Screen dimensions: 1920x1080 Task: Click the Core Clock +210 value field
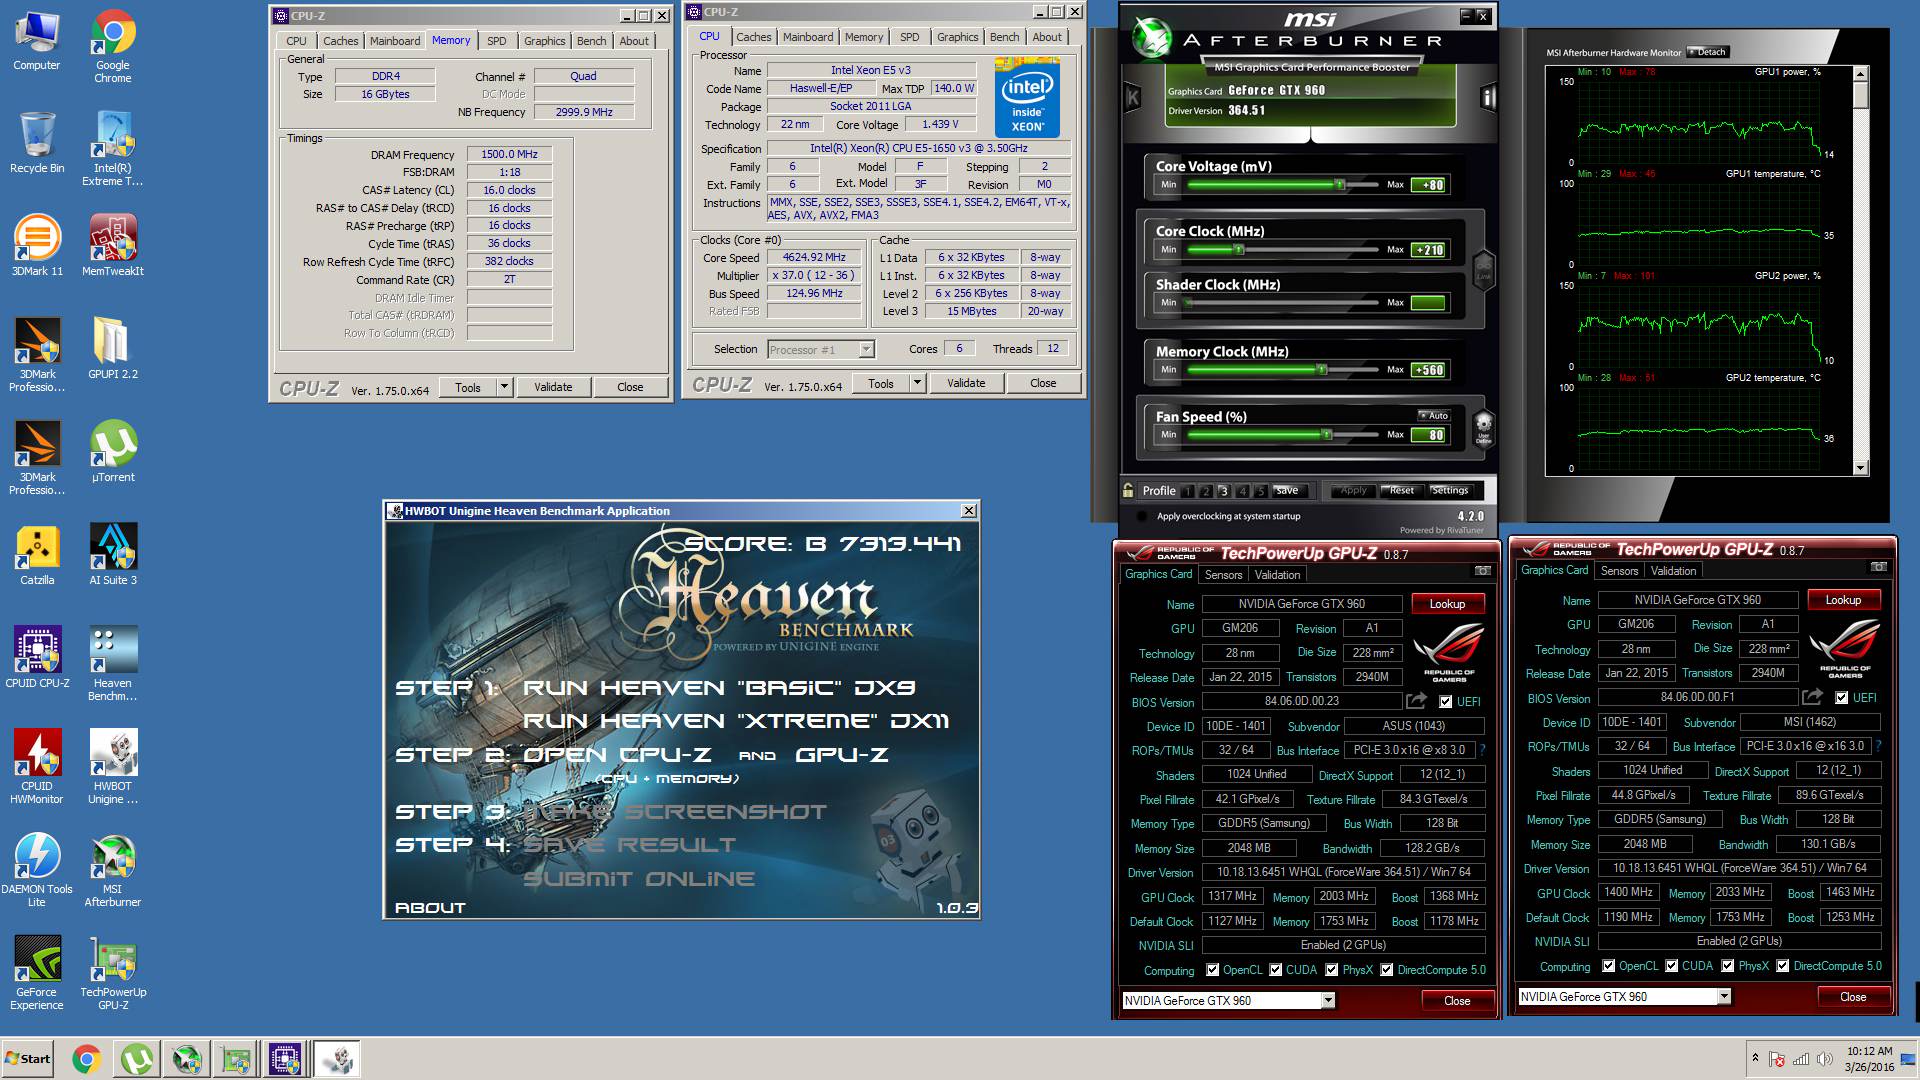tap(1428, 250)
